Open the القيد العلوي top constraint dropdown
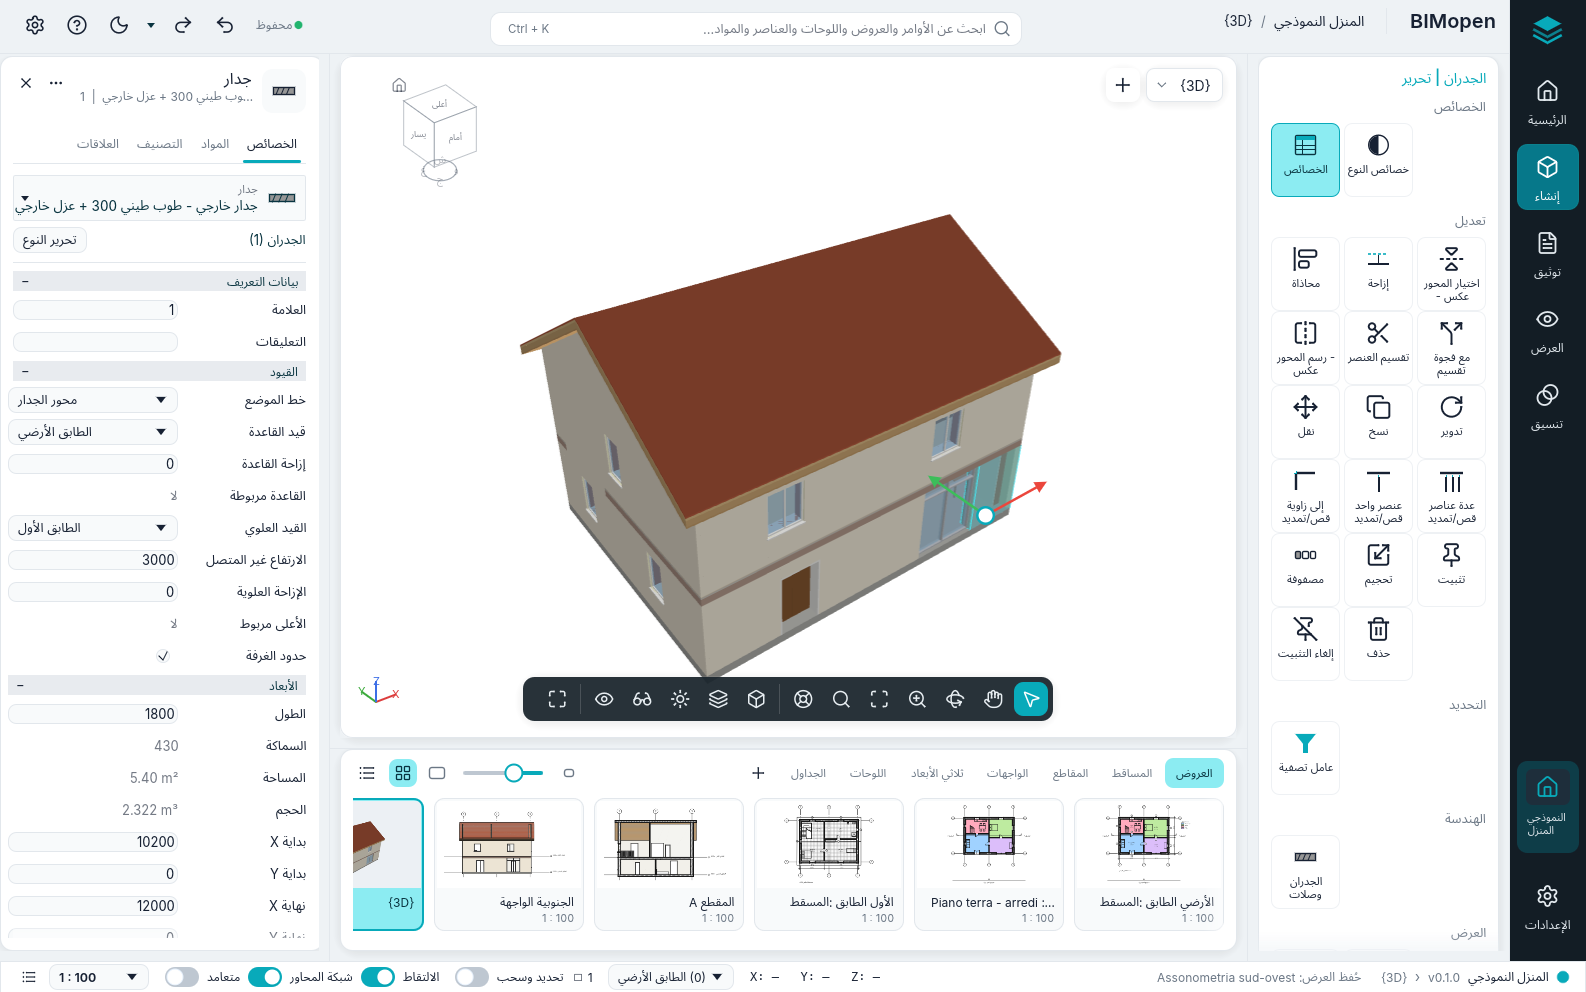1586x992 pixels. [x=93, y=528]
